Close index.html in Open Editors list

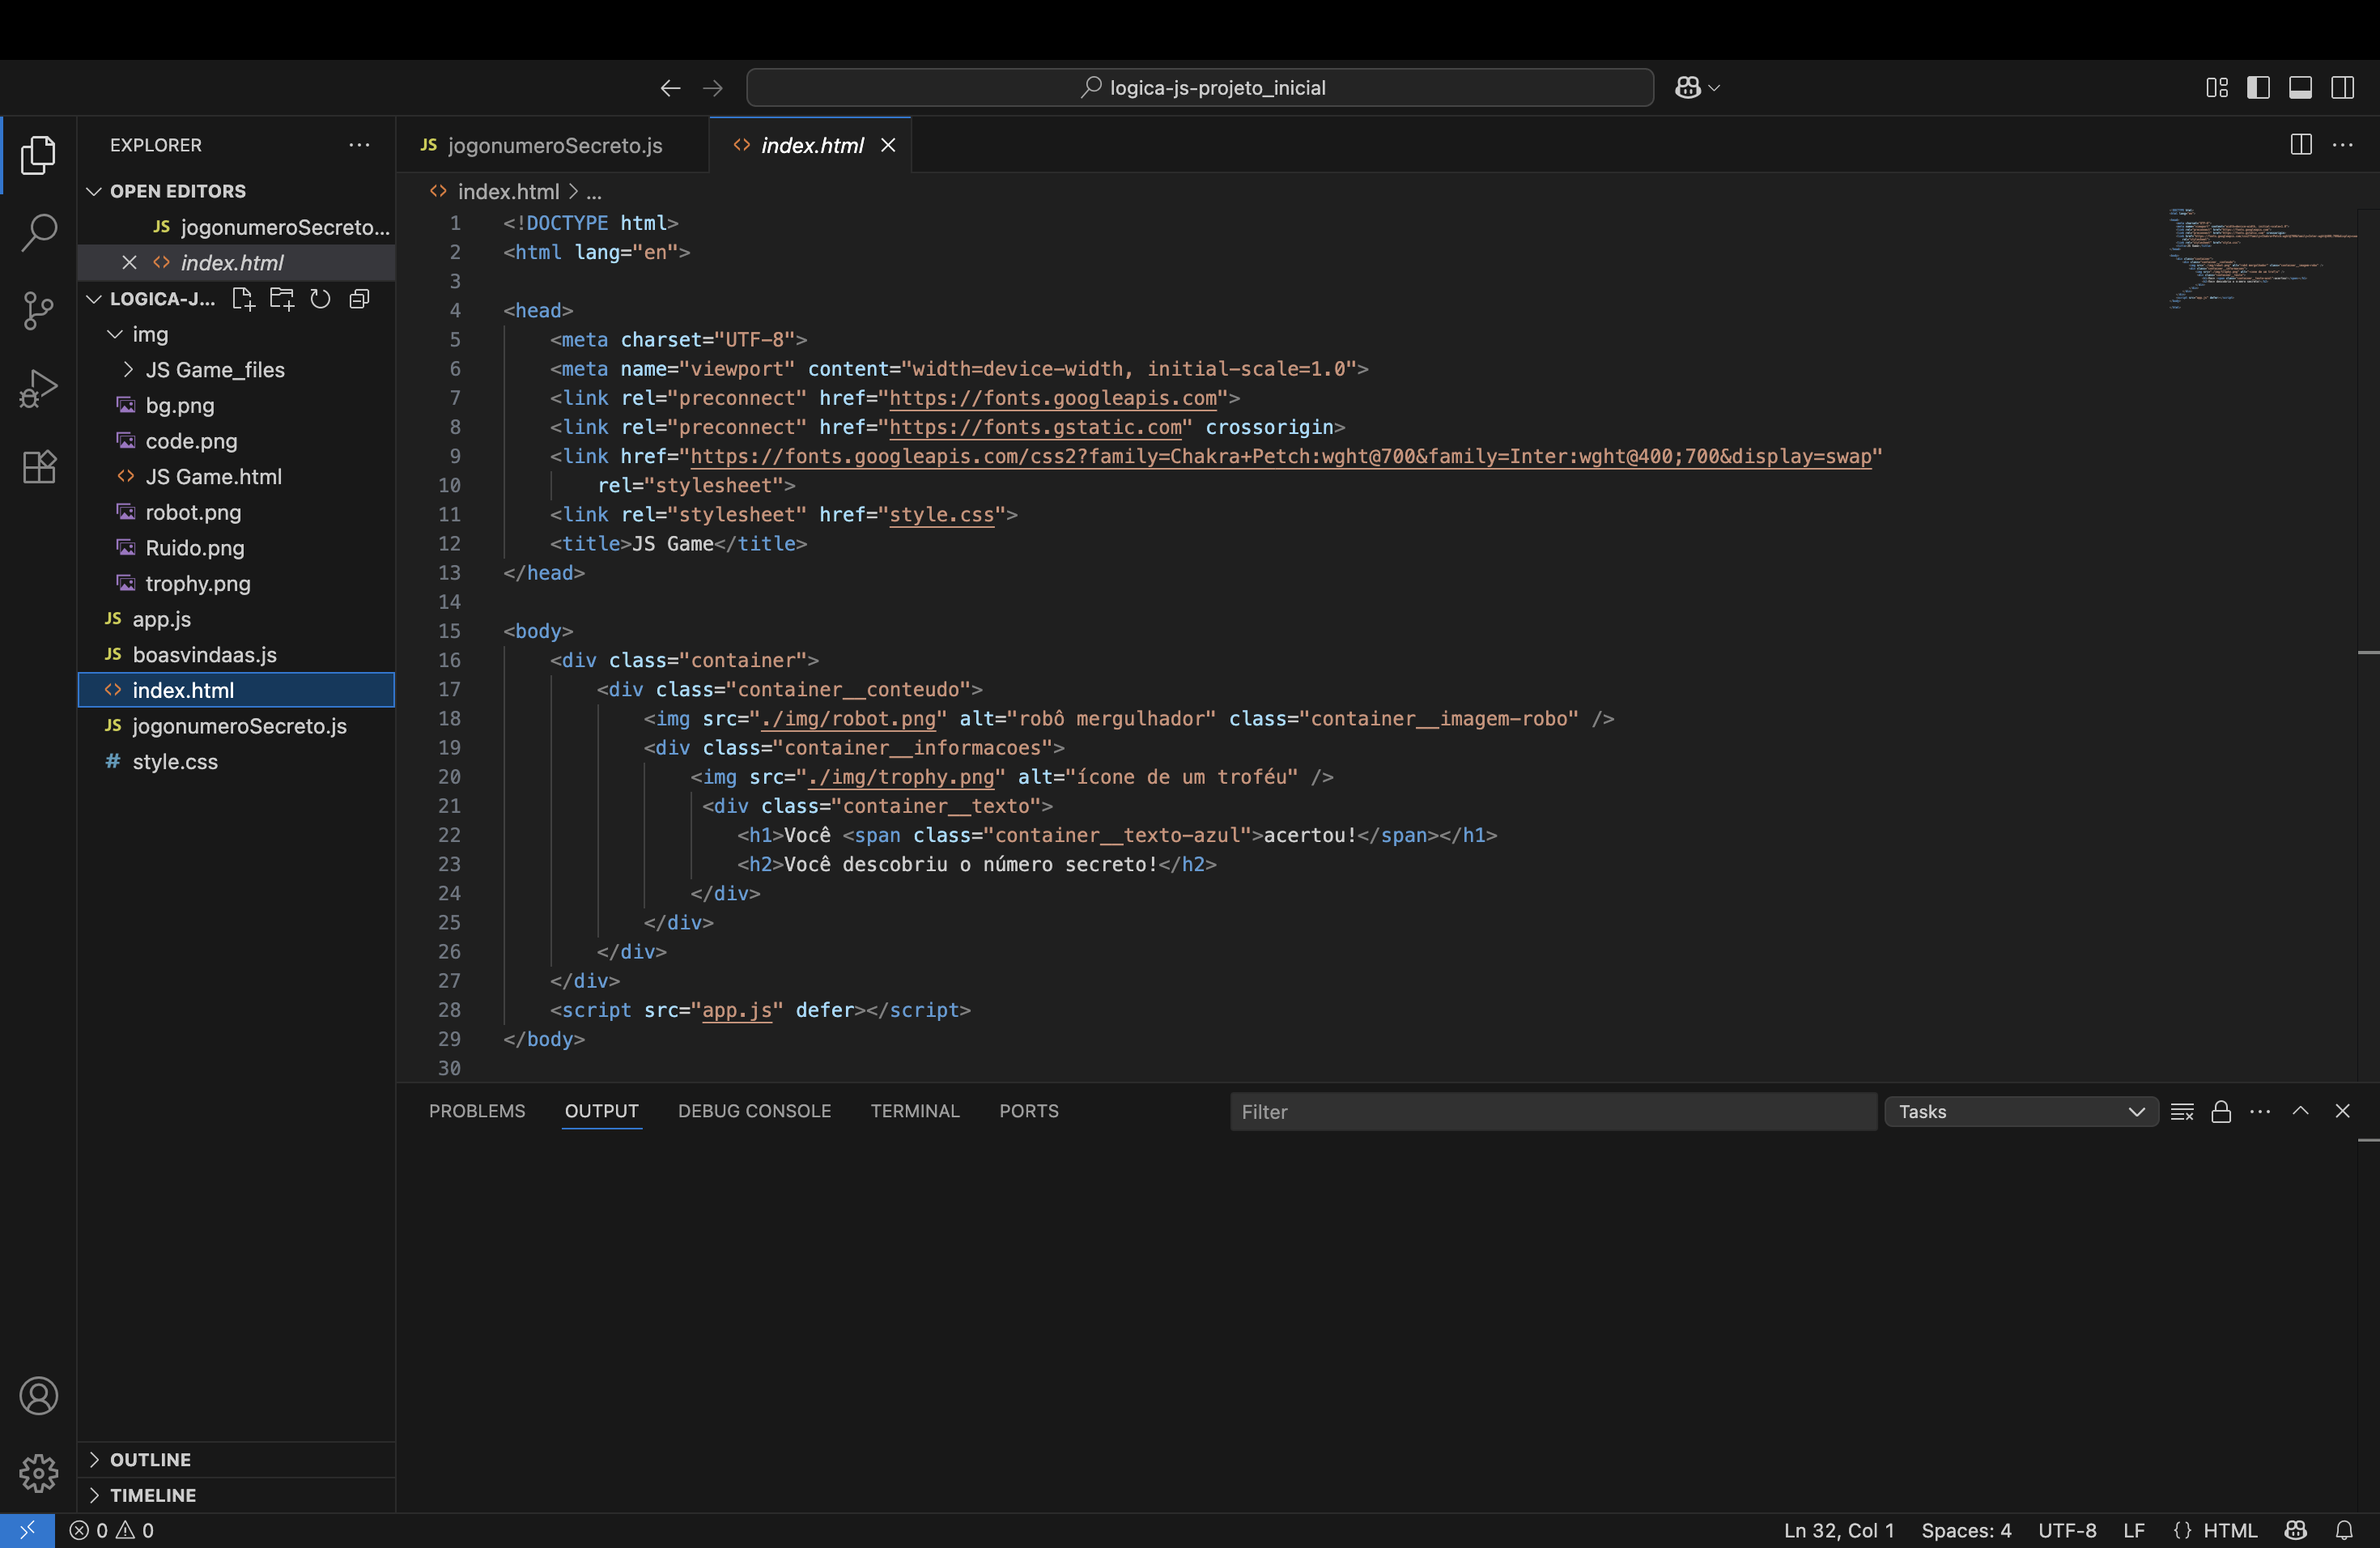pyautogui.click(x=129, y=263)
